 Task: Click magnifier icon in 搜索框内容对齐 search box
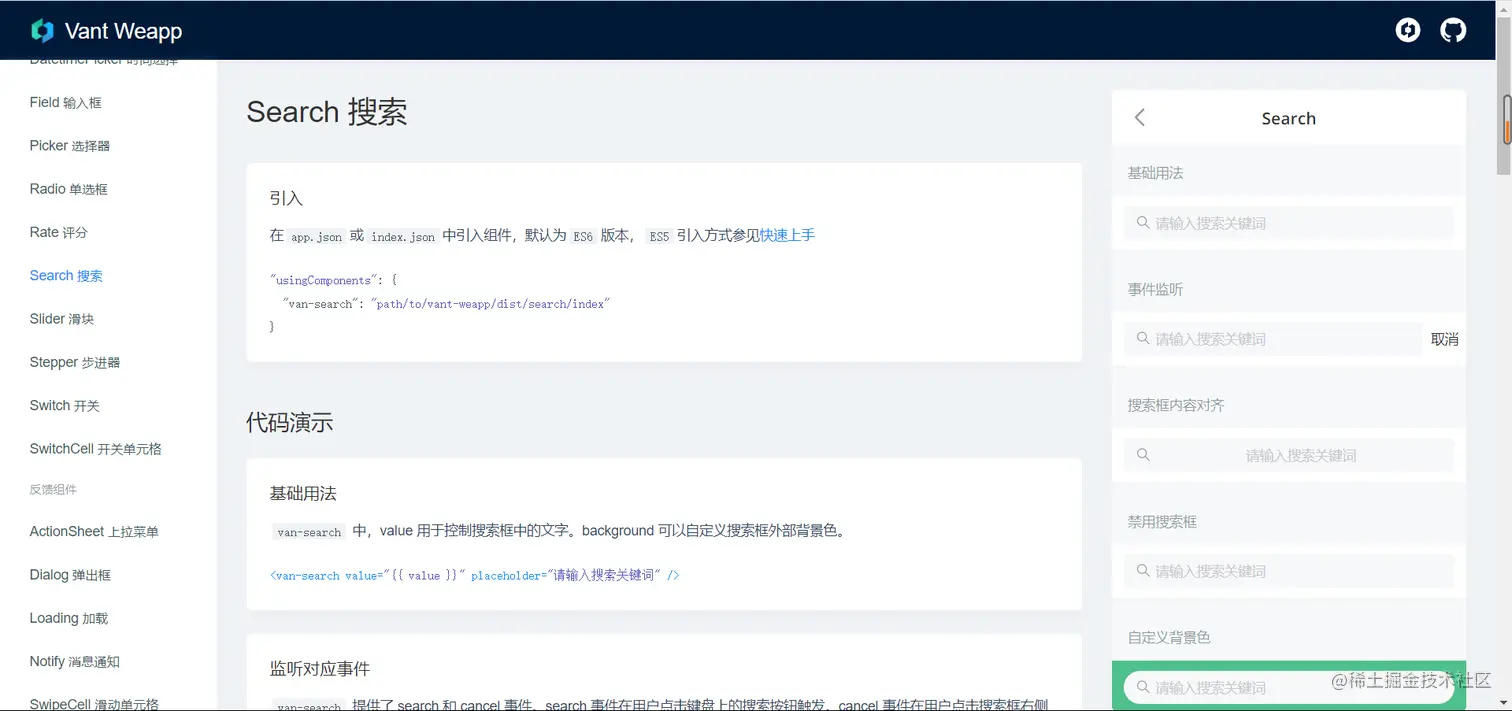[x=1142, y=454]
